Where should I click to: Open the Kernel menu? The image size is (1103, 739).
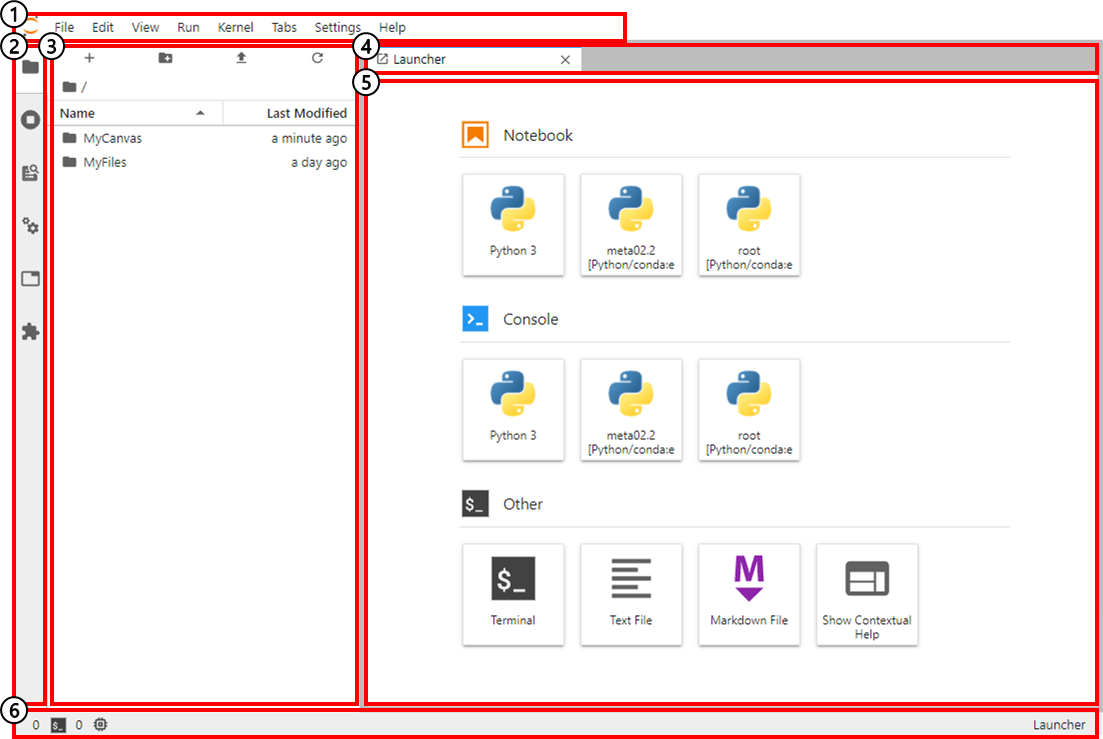point(235,28)
